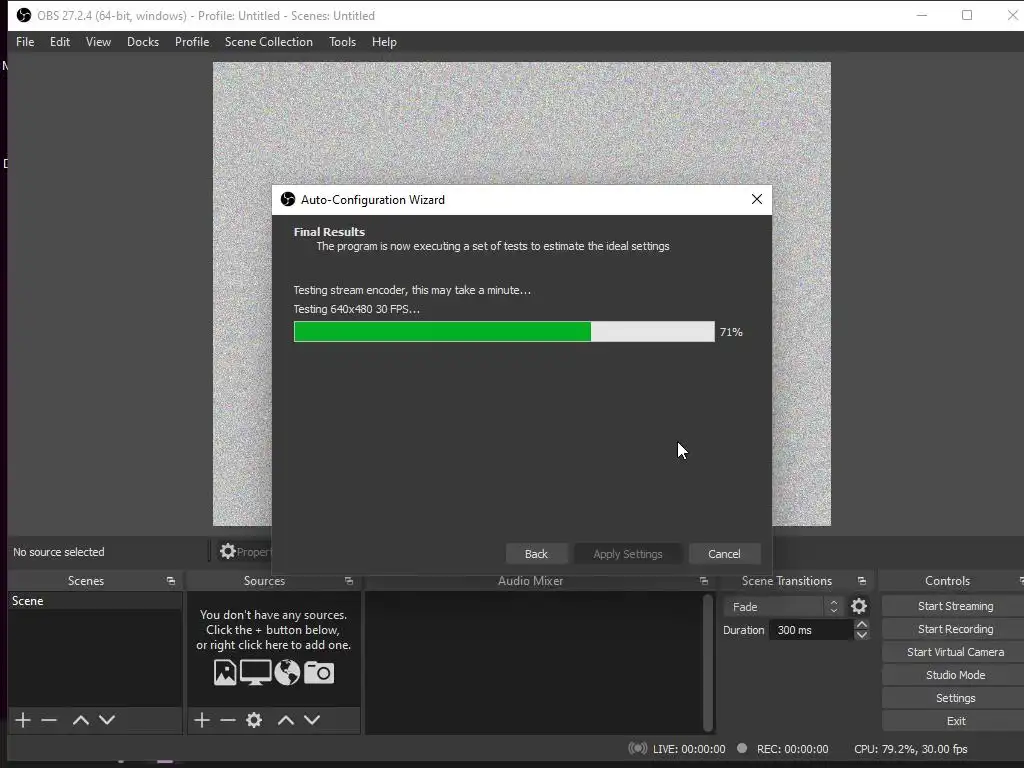Image resolution: width=1024 pixels, height=768 pixels.
Task: Increase transition duration with up arrow
Action: click(x=861, y=625)
